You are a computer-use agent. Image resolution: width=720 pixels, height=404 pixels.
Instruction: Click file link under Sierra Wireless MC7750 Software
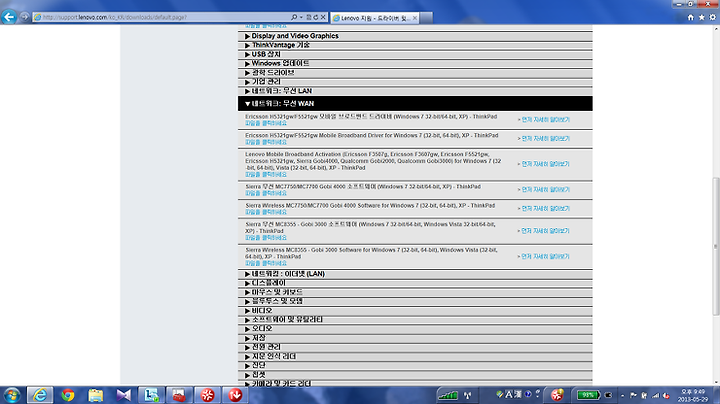coord(266,213)
